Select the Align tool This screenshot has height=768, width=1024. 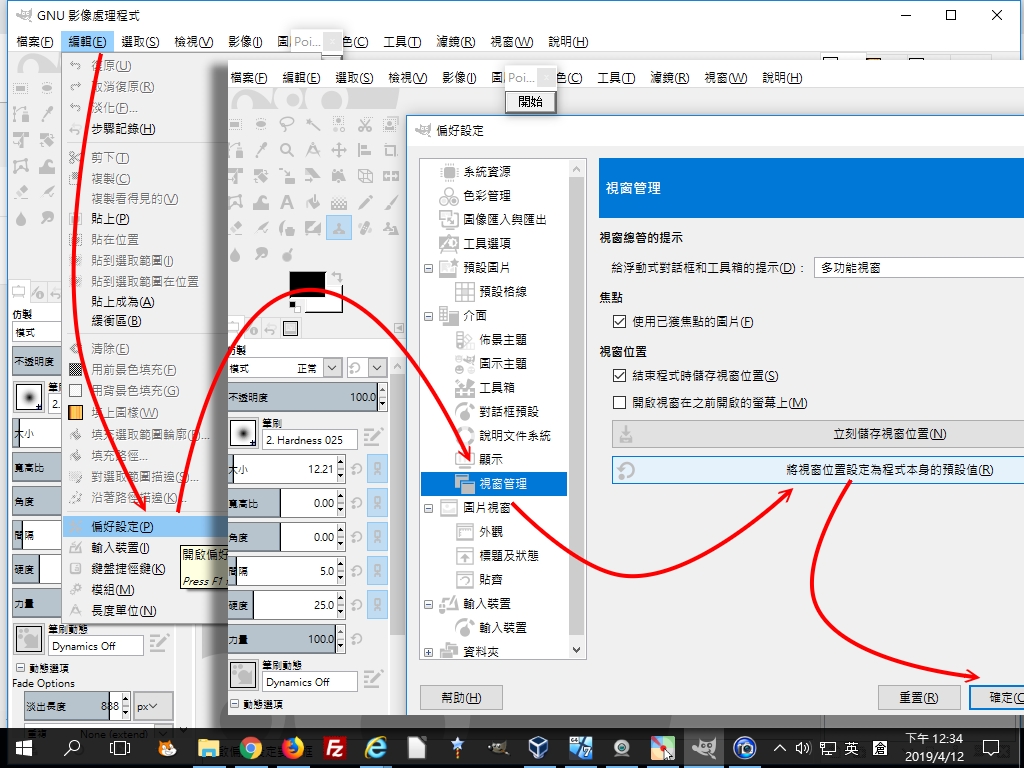(x=365, y=150)
